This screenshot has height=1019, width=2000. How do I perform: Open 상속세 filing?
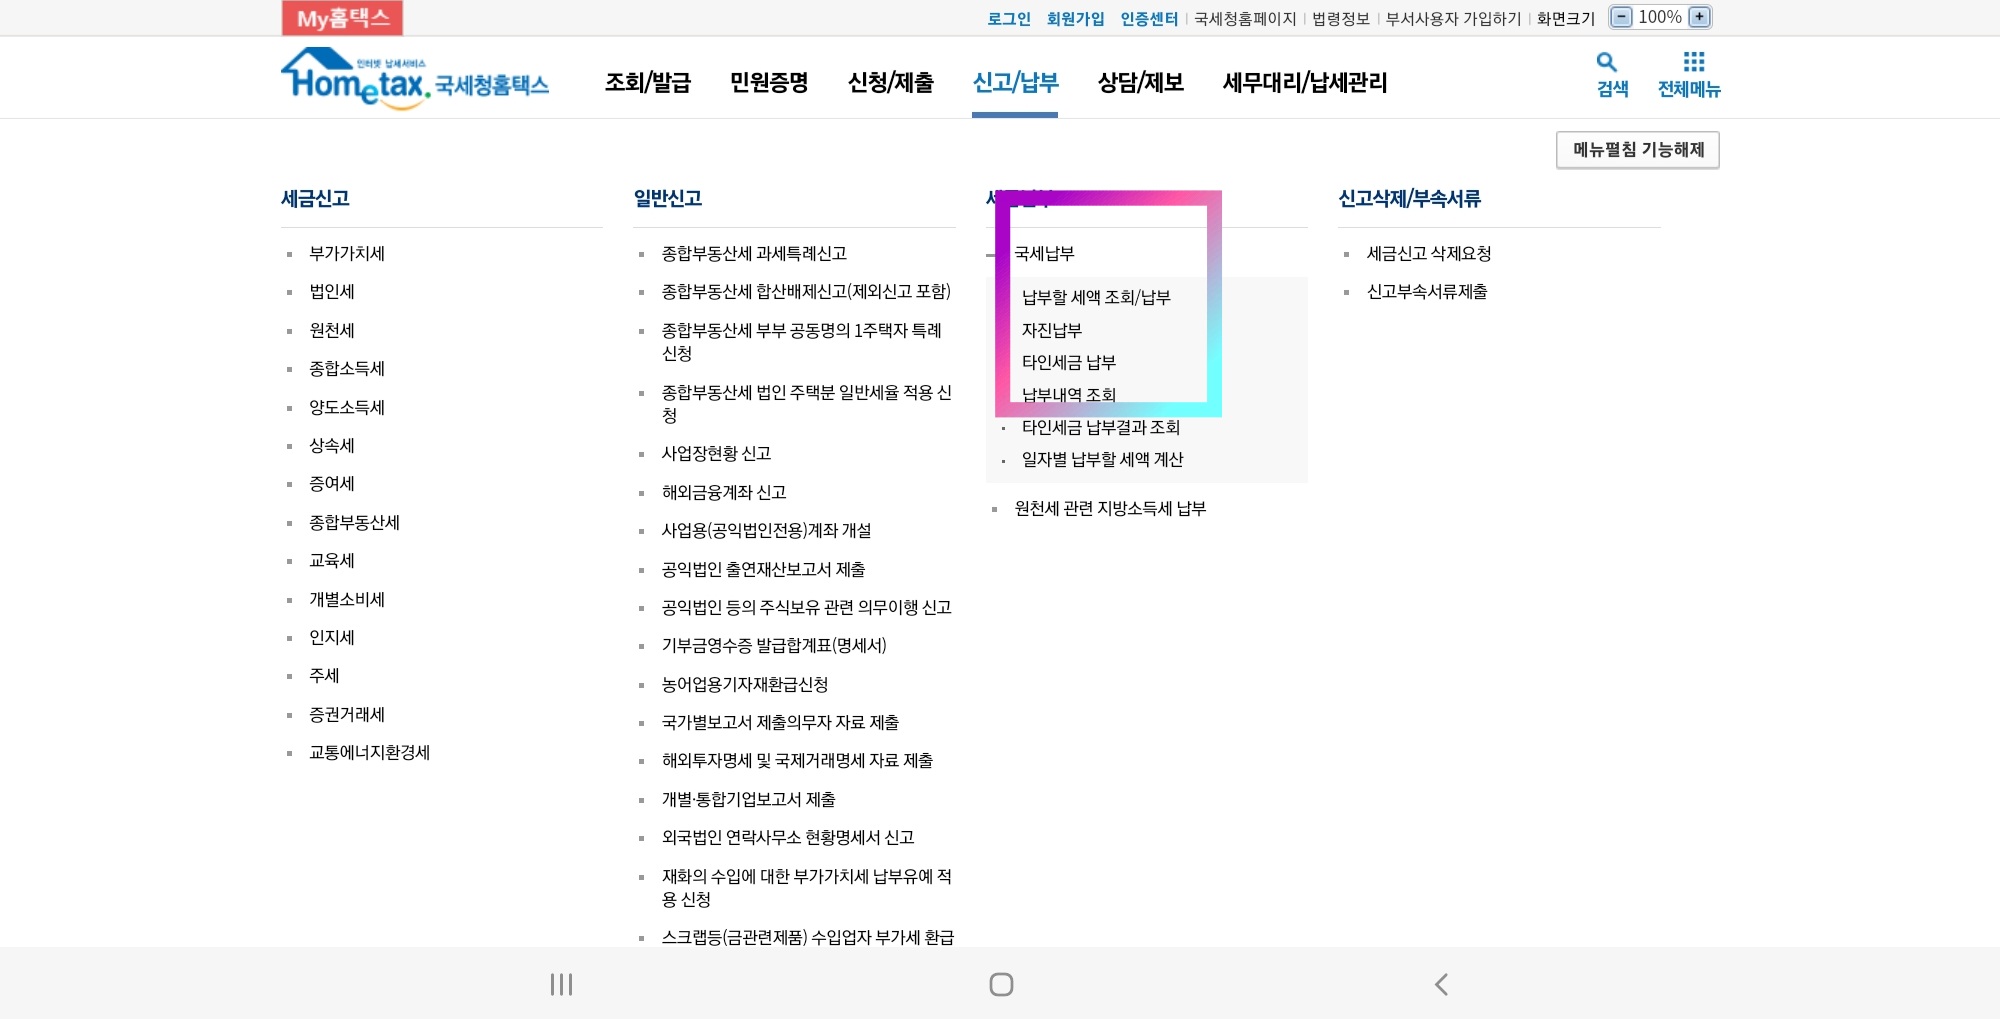pos(332,445)
